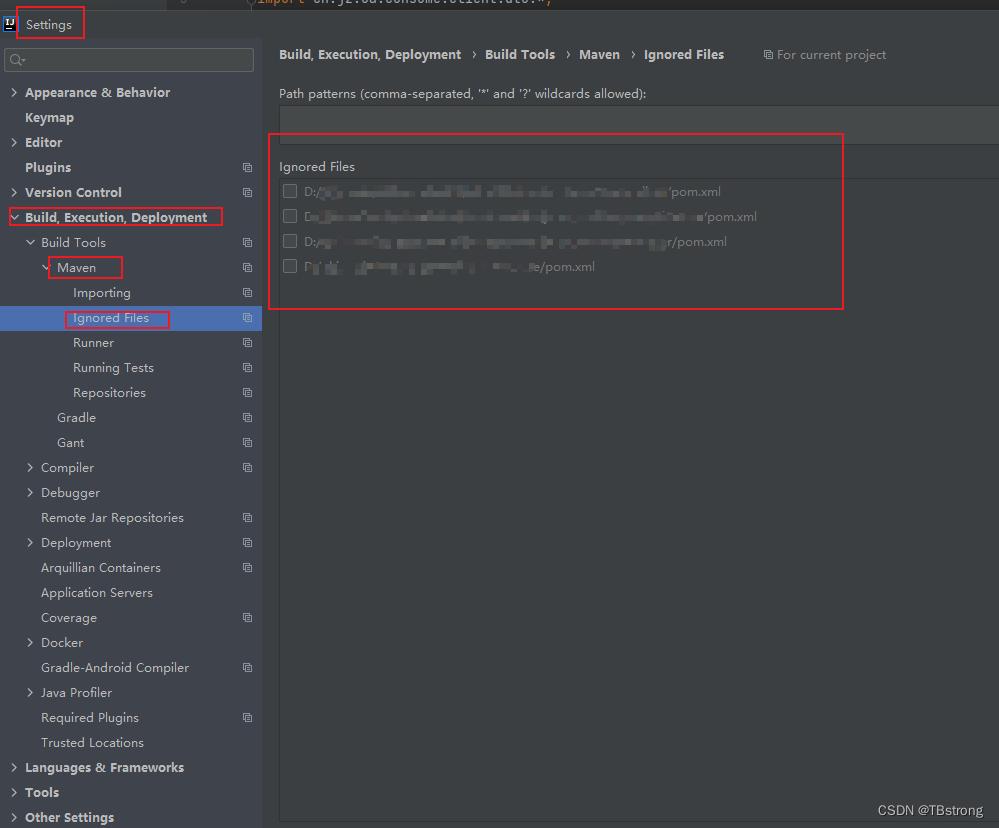The width and height of the screenshot is (999, 828).
Task: Collapse the Build Tools node
Action: click(x=30, y=243)
